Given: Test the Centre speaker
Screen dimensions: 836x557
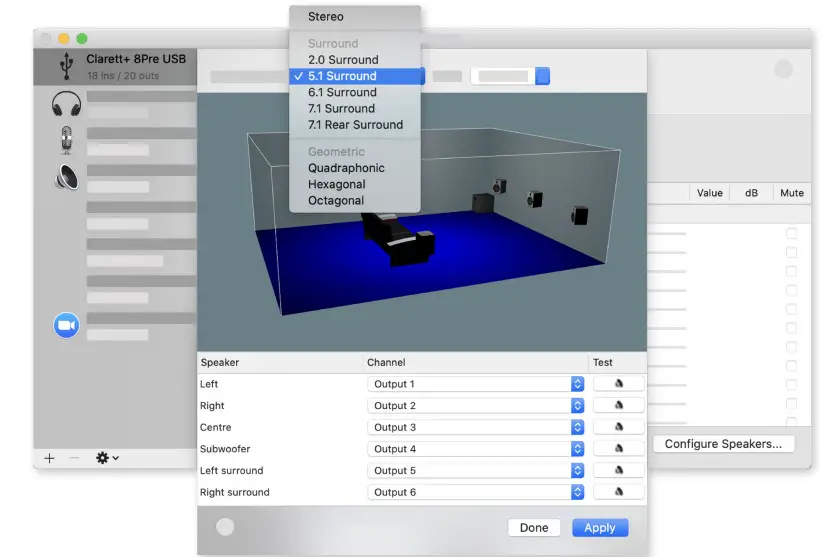Looking at the screenshot, I should [x=618, y=427].
